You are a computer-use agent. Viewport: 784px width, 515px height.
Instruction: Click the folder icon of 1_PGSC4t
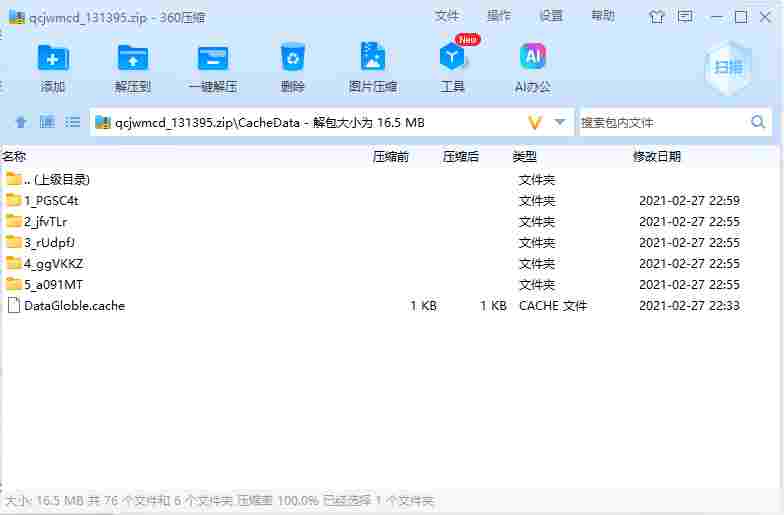tap(14, 200)
